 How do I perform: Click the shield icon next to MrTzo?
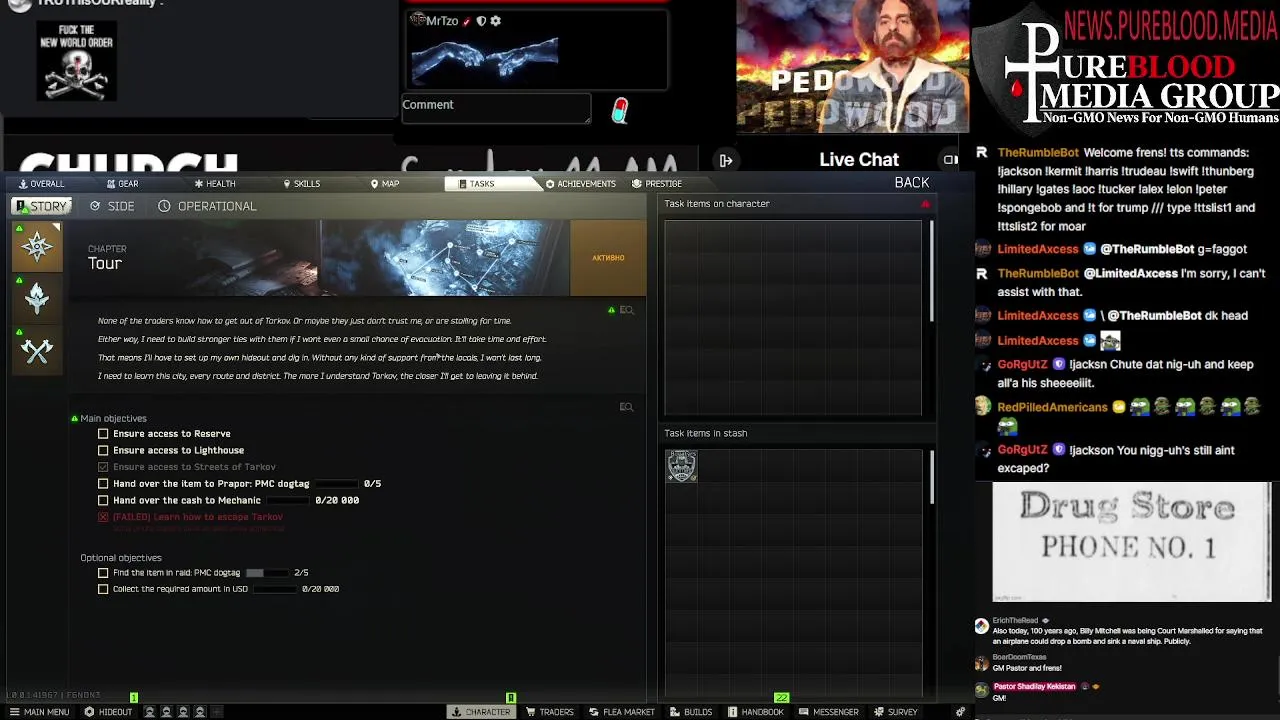point(481,21)
